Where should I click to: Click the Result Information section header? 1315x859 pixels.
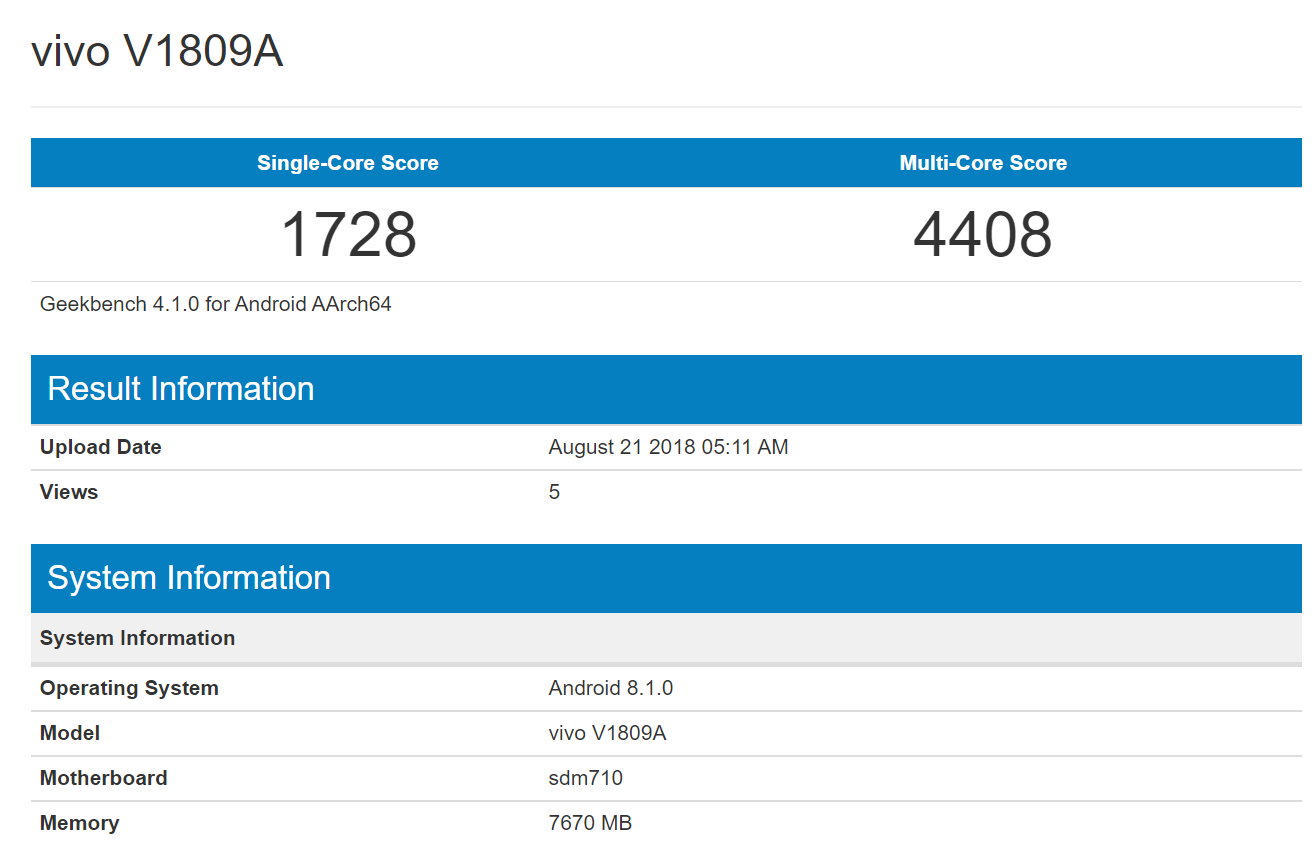pyautogui.click(x=181, y=389)
